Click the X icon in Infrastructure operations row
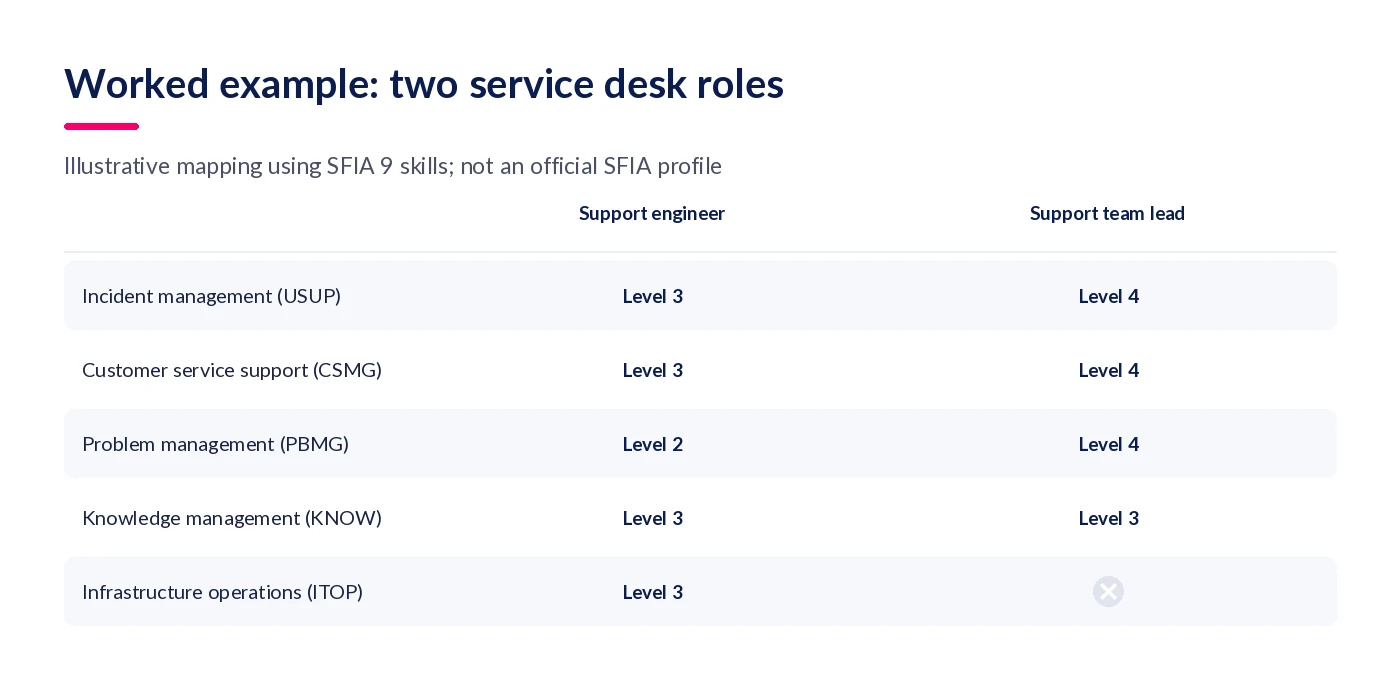The height and width of the screenshot is (700, 1400). pyautogui.click(x=1108, y=592)
